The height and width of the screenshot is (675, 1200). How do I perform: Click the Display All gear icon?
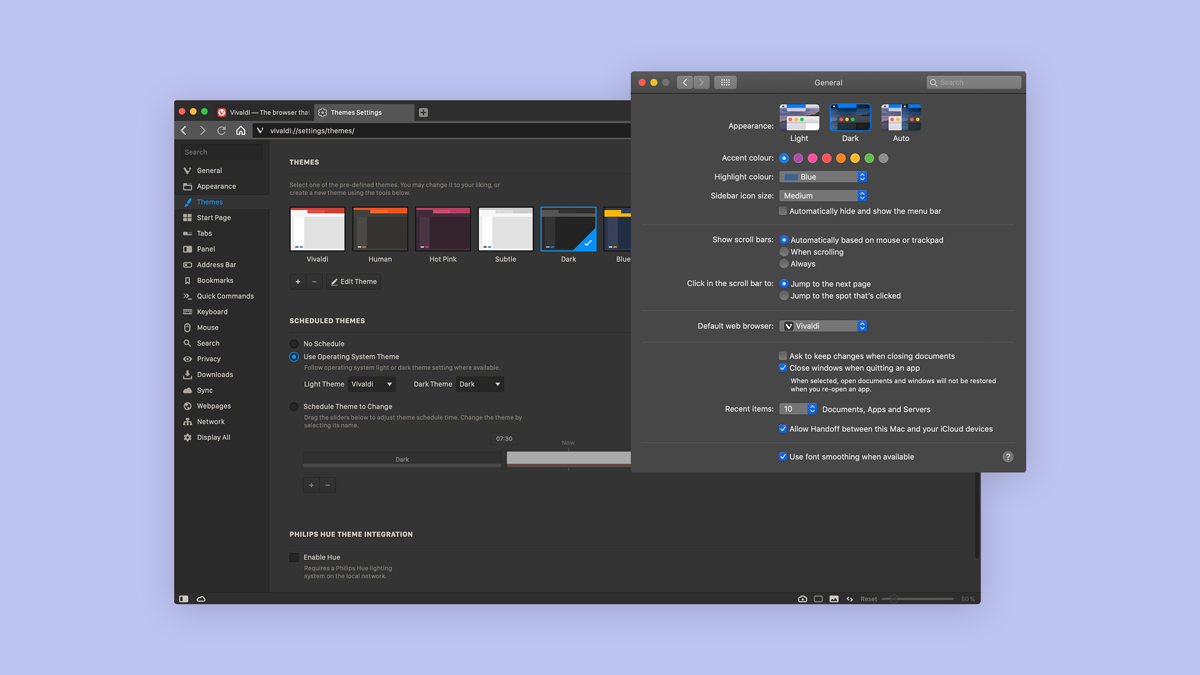187,438
